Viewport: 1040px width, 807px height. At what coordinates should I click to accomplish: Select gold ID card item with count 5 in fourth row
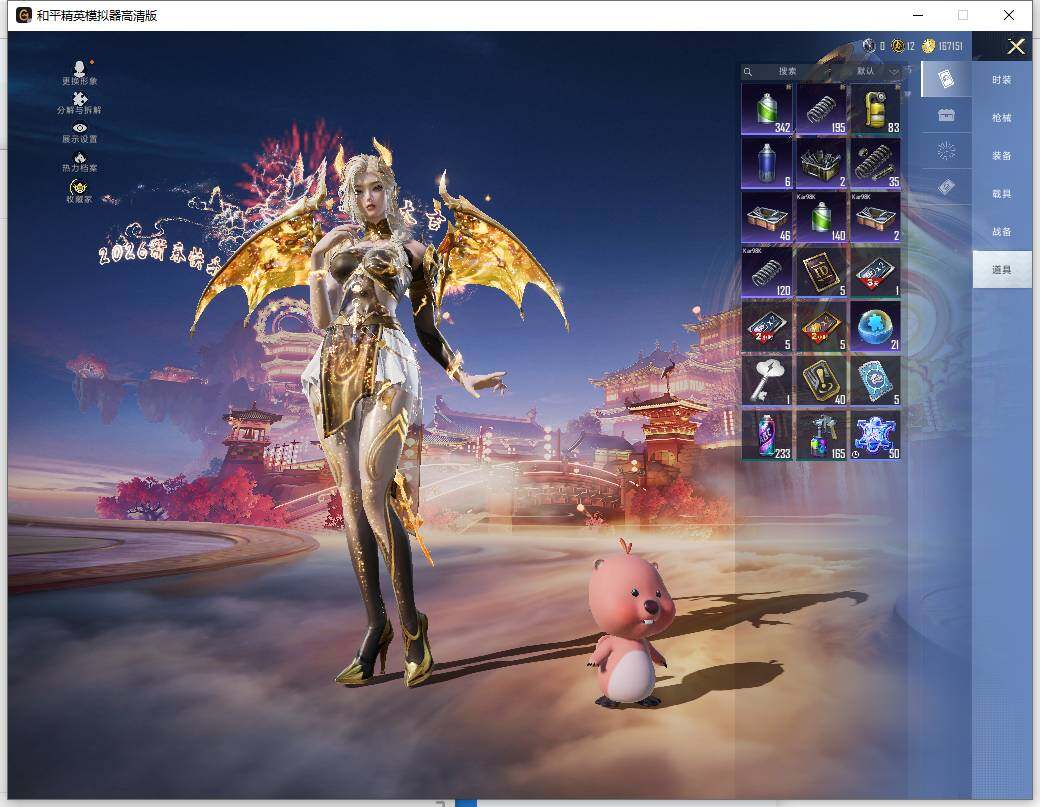pyautogui.click(x=821, y=273)
